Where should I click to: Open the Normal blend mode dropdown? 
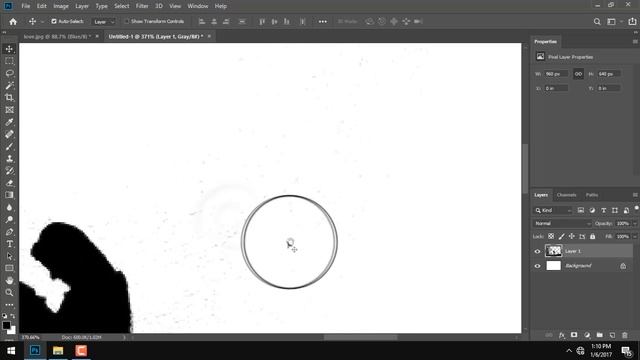coord(562,224)
